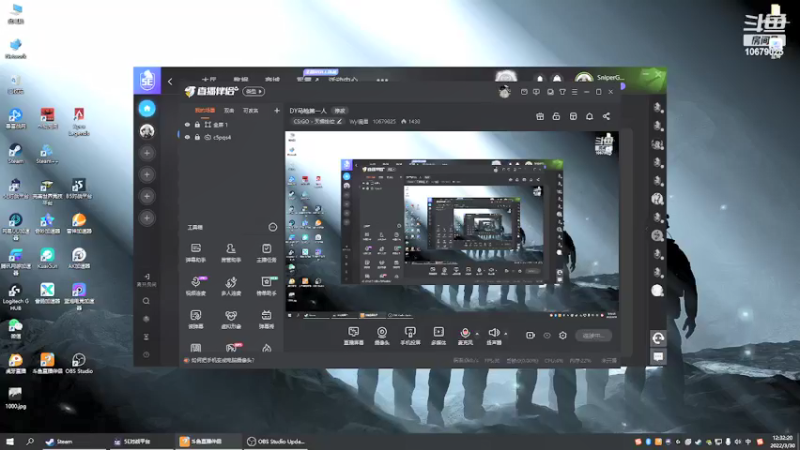The height and width of the screenshot is (450, 800).
Task: Open the multi-person mic-link tool
Action: point(231,286)
